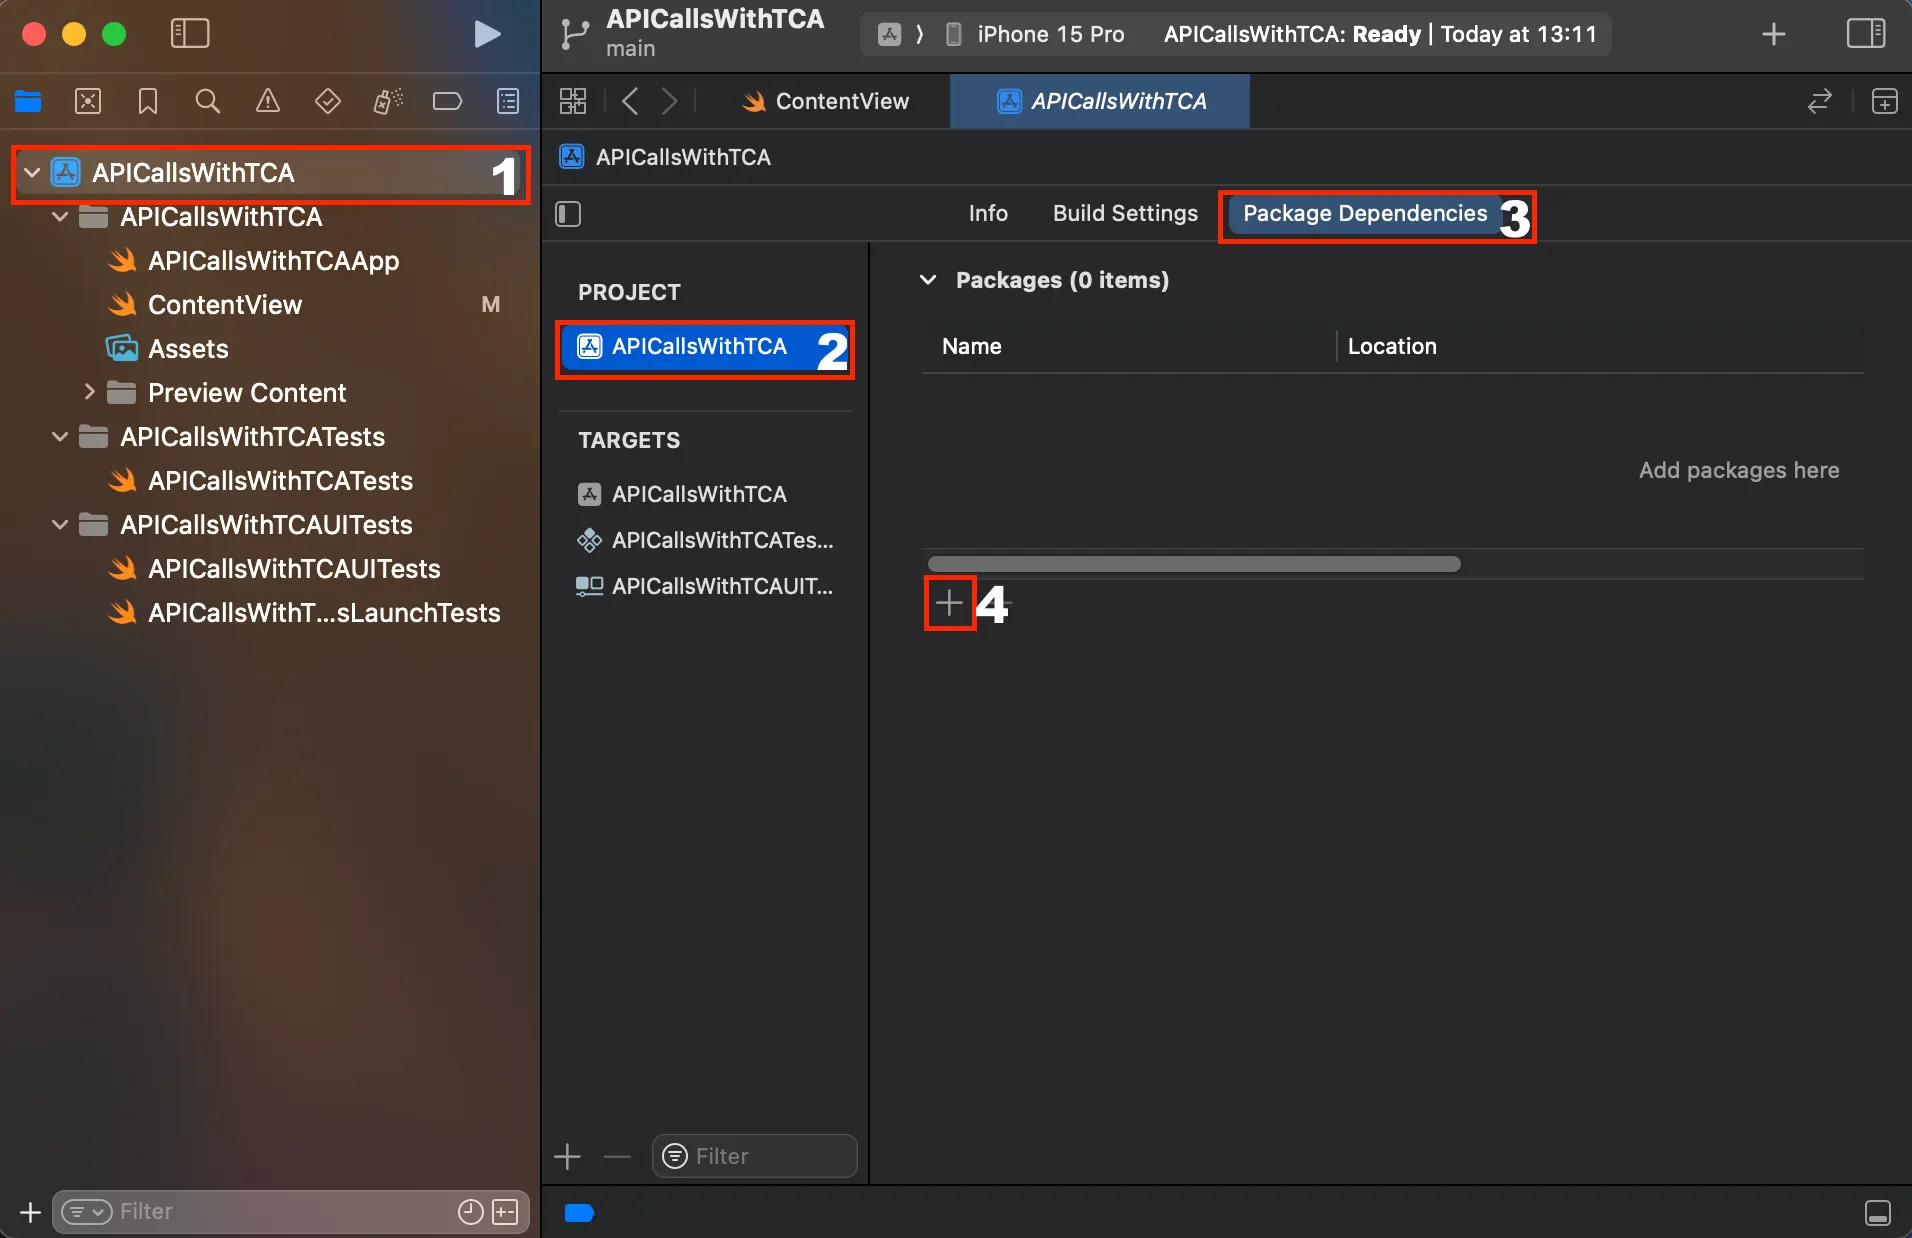Toggle the navigator sidebar
This screenshot has height=1238, width=1912.
point(190,34)
